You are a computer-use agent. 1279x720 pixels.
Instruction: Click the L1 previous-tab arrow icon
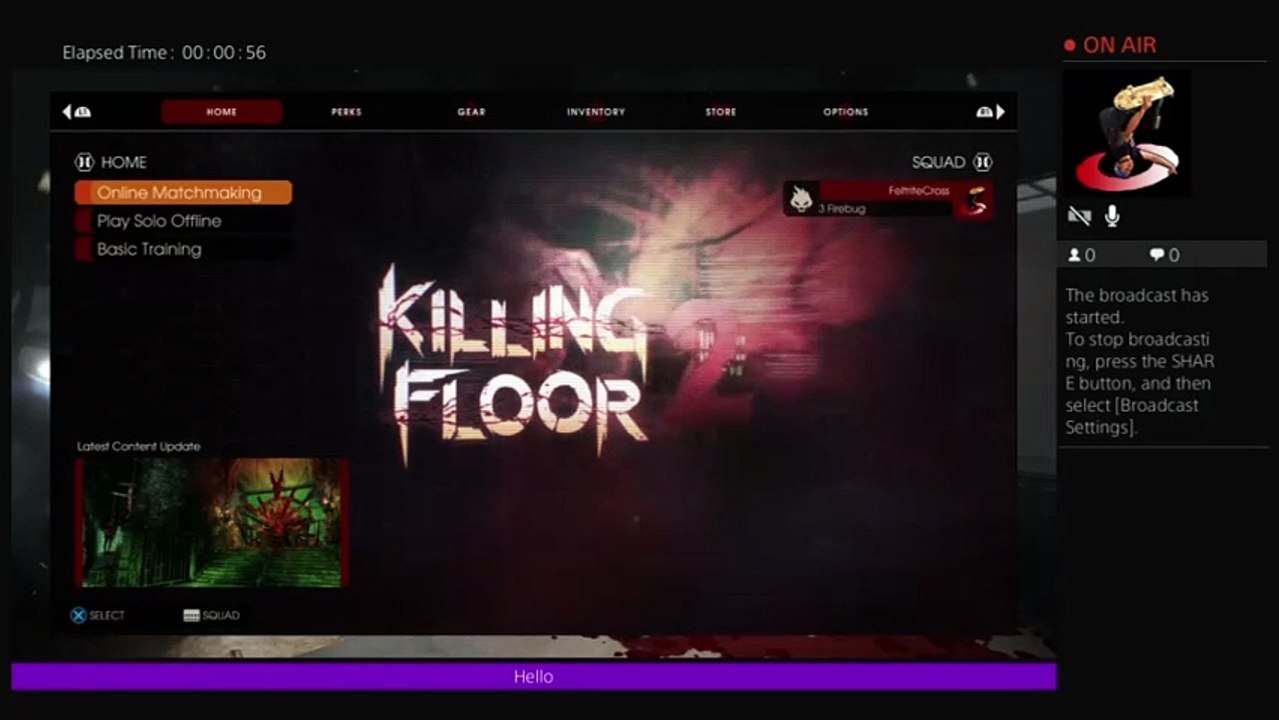76,112
